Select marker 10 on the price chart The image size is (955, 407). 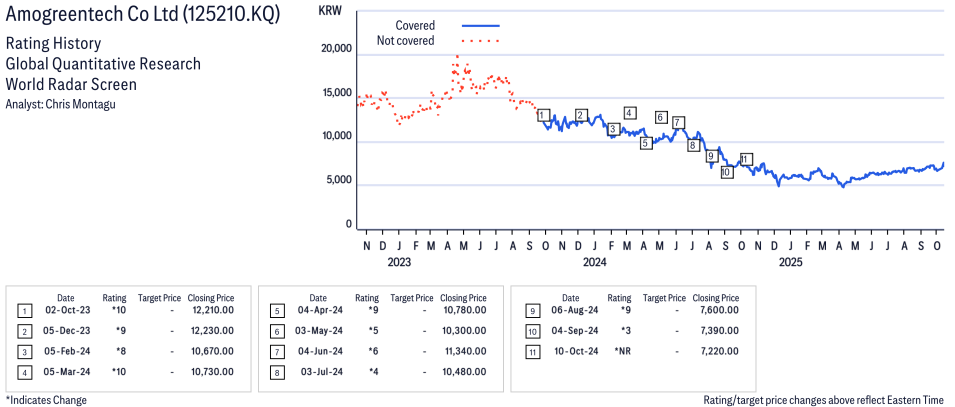pos(726,172)
